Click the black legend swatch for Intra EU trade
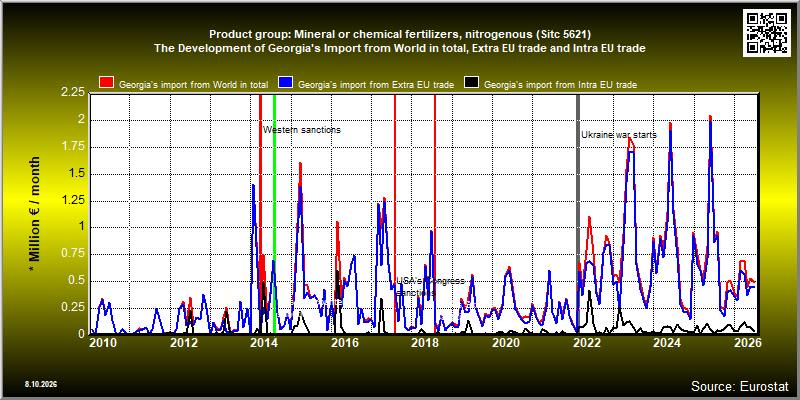The image size is (800, 400). (470, 84)
